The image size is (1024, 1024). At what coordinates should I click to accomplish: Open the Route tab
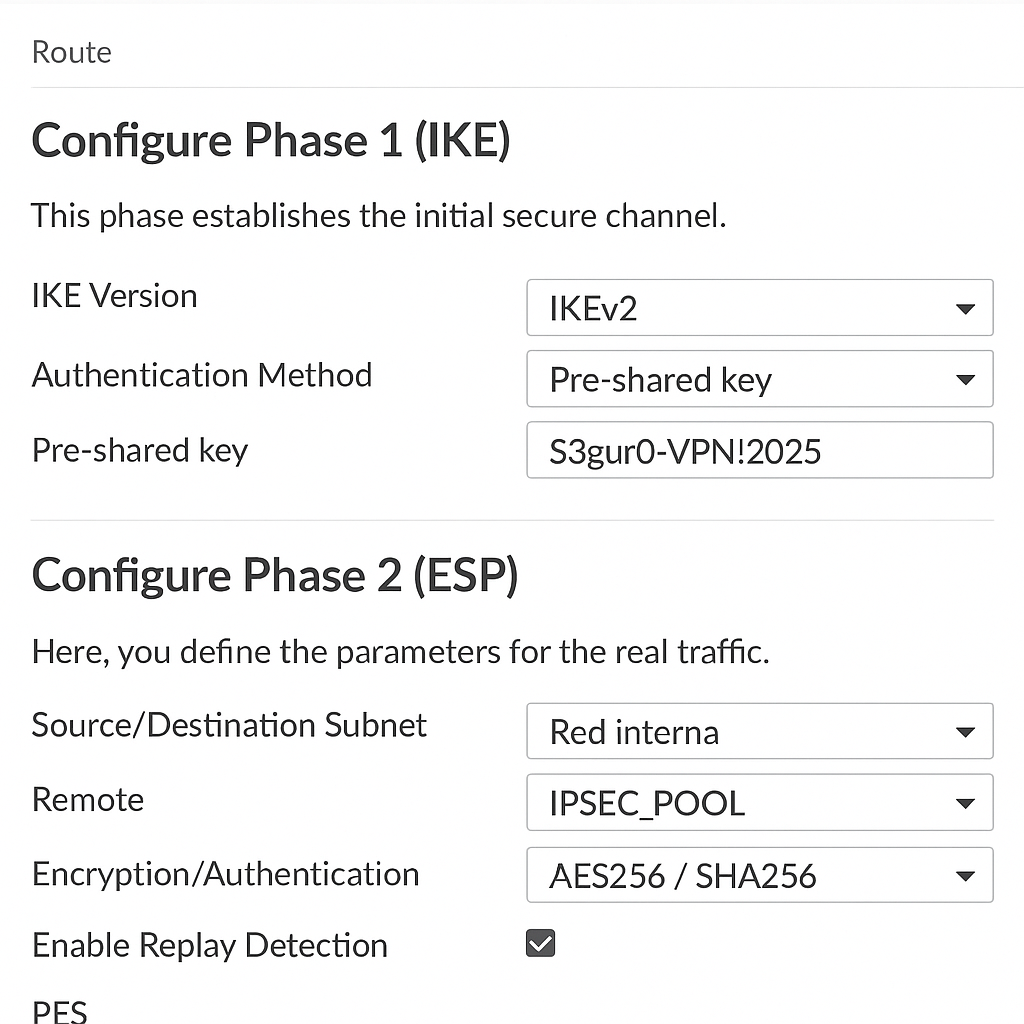point(71,52)
